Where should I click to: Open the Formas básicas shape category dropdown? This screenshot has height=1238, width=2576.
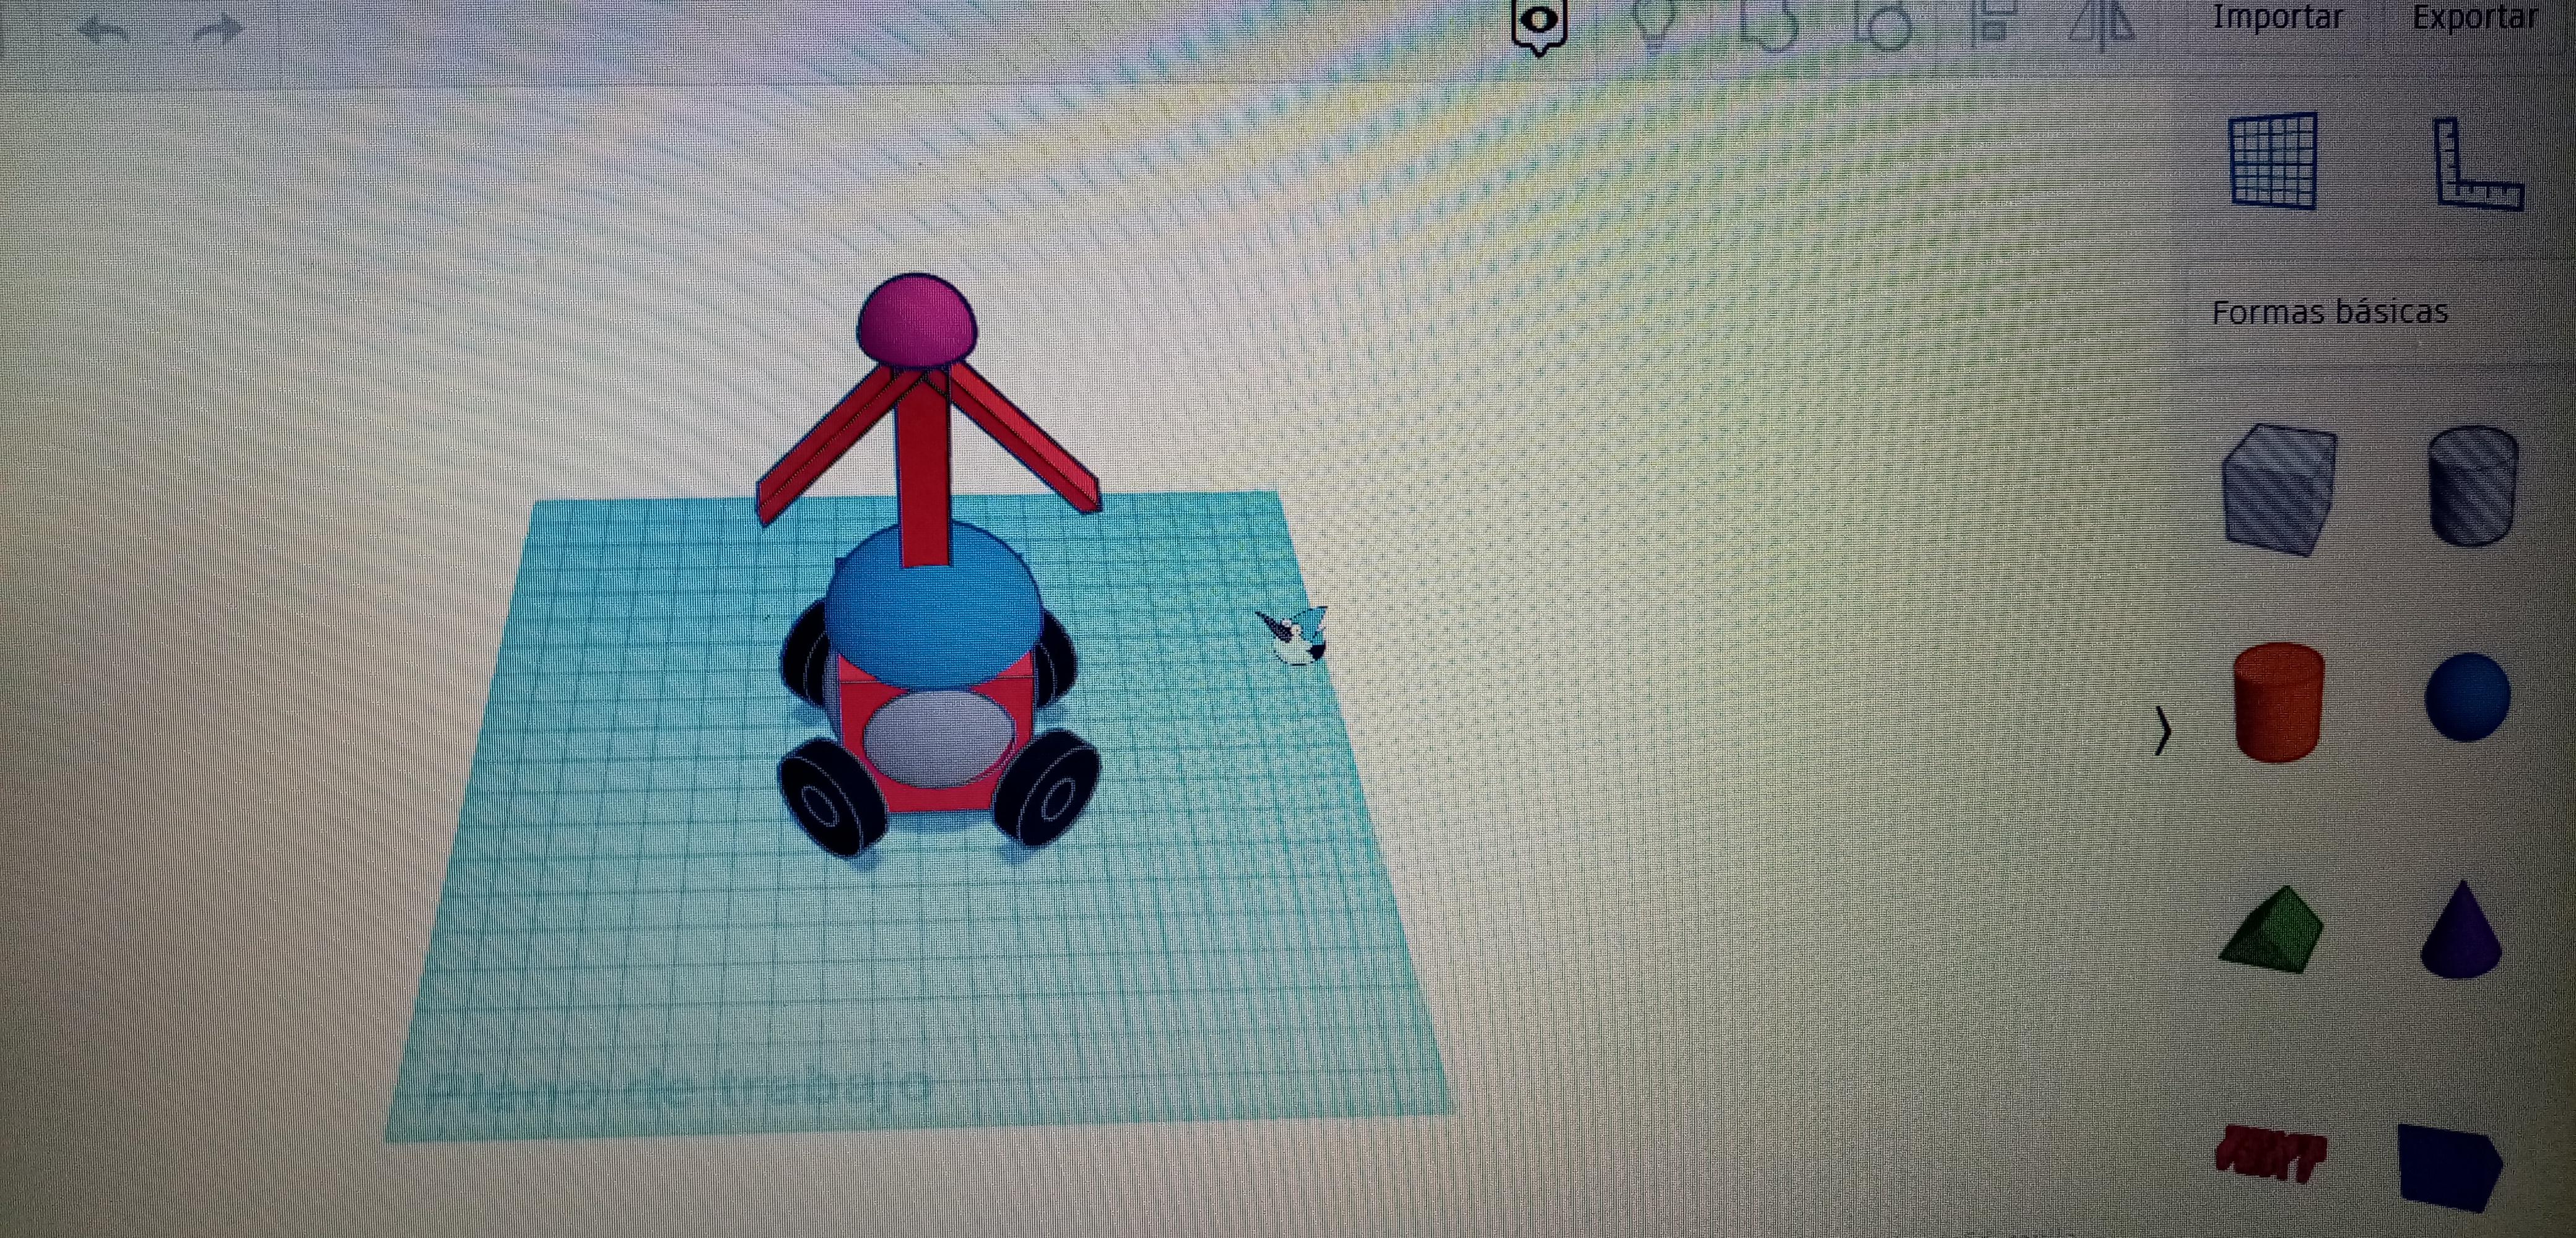2329,313
